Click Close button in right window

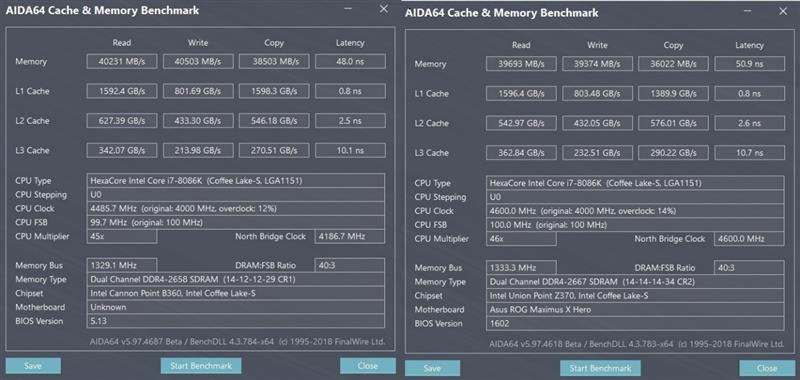[767, 368]
